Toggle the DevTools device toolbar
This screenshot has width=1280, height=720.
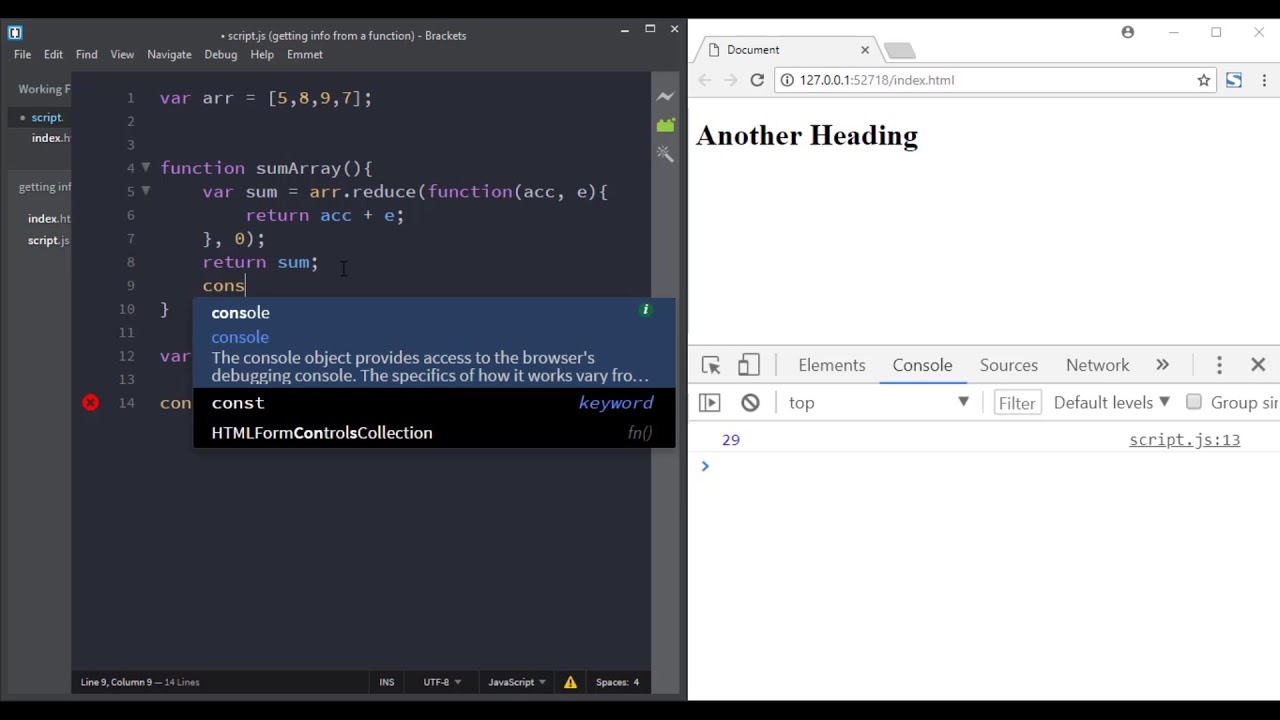point(749,365)
